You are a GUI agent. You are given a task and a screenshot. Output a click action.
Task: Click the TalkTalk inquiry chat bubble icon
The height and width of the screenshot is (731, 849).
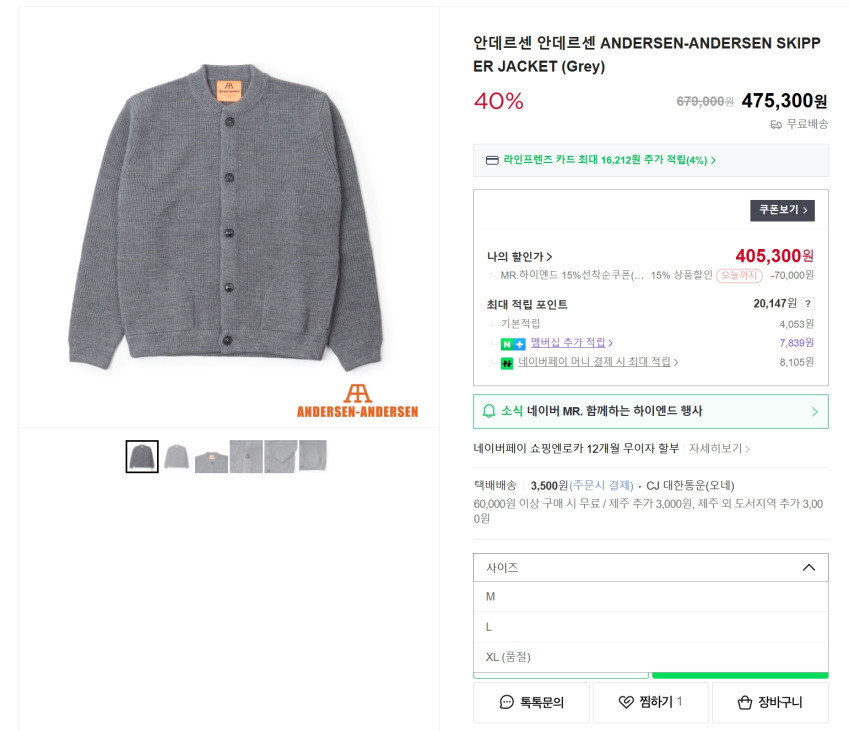coord(507,702)
